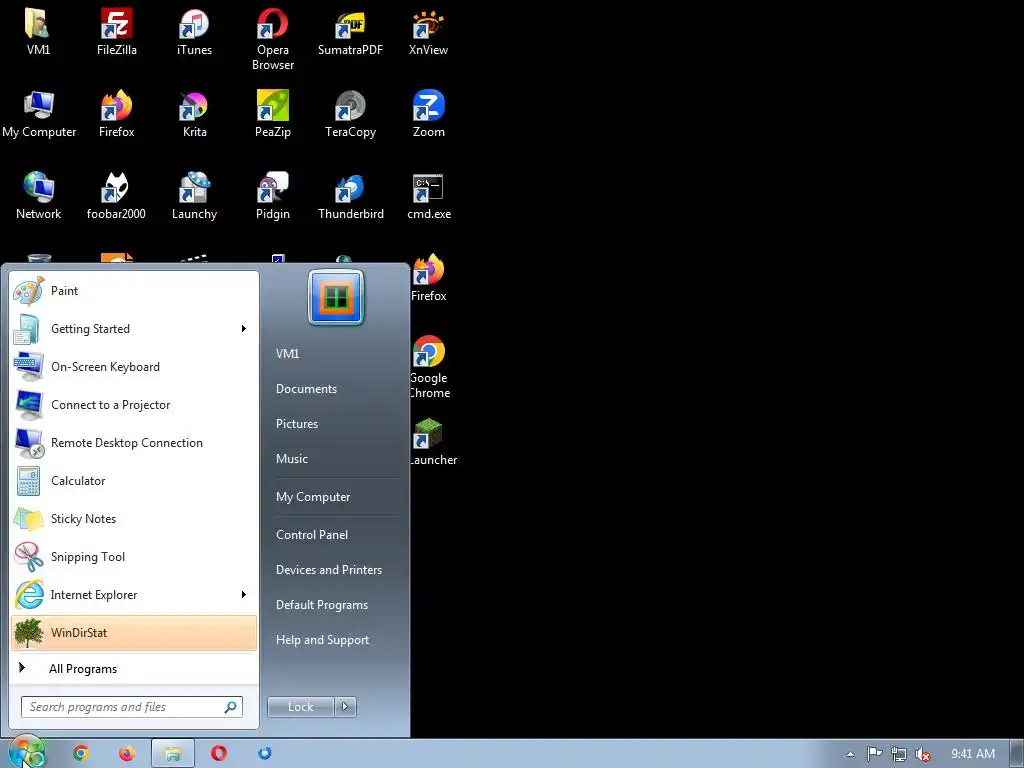Click the Opera icon in taskbar

[x=219, y=753]
